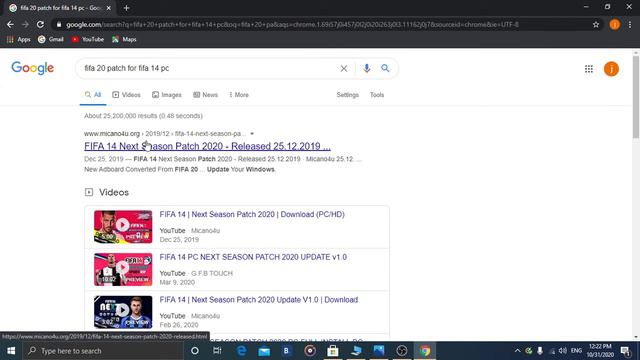Start voice search with microphone

[367, 68]
